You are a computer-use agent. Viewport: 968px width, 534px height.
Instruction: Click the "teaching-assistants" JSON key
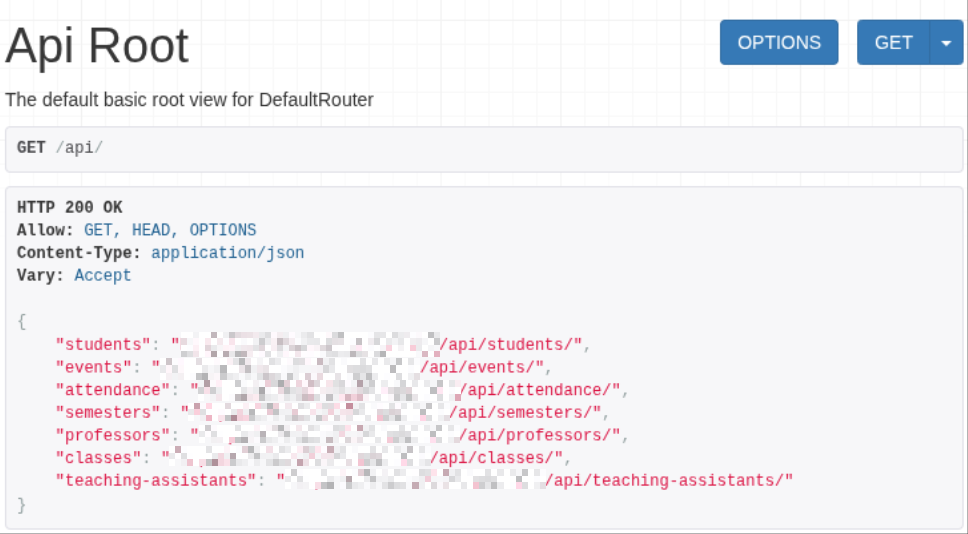coord(156,481)
